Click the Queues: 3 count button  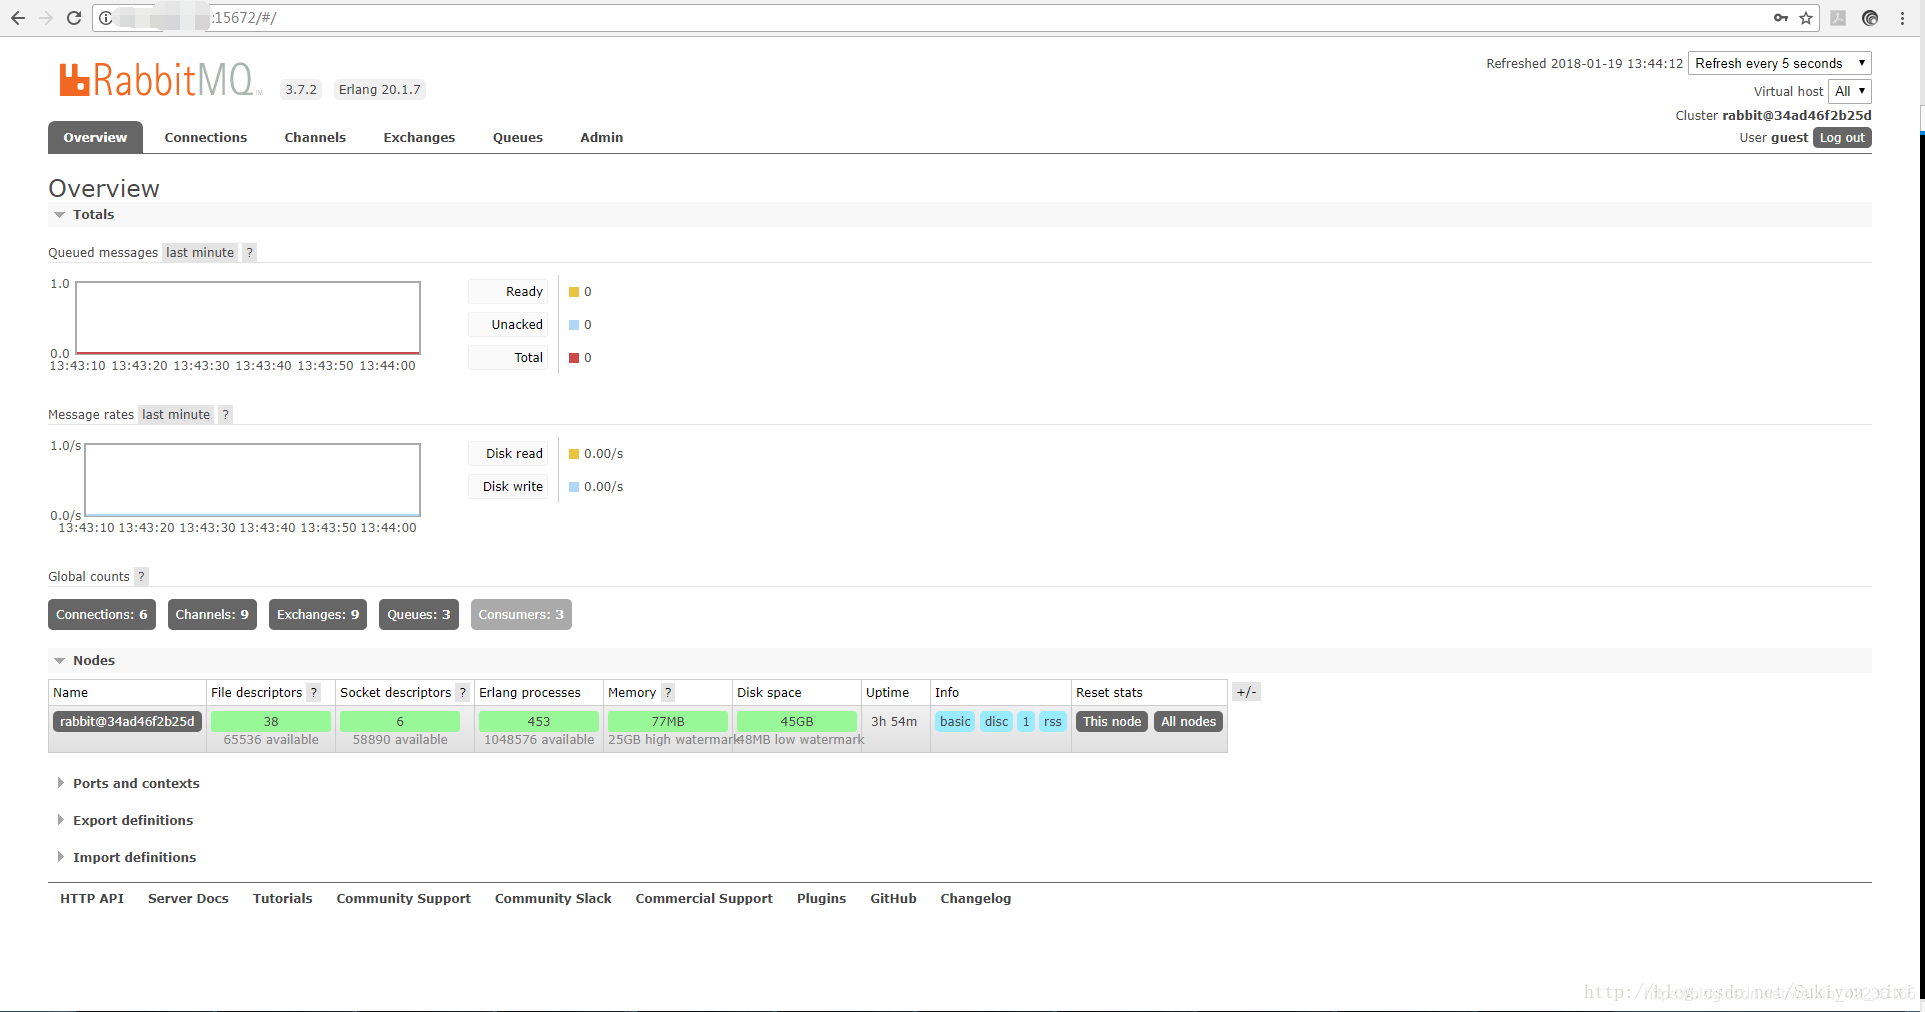click(x=419, y=615)
